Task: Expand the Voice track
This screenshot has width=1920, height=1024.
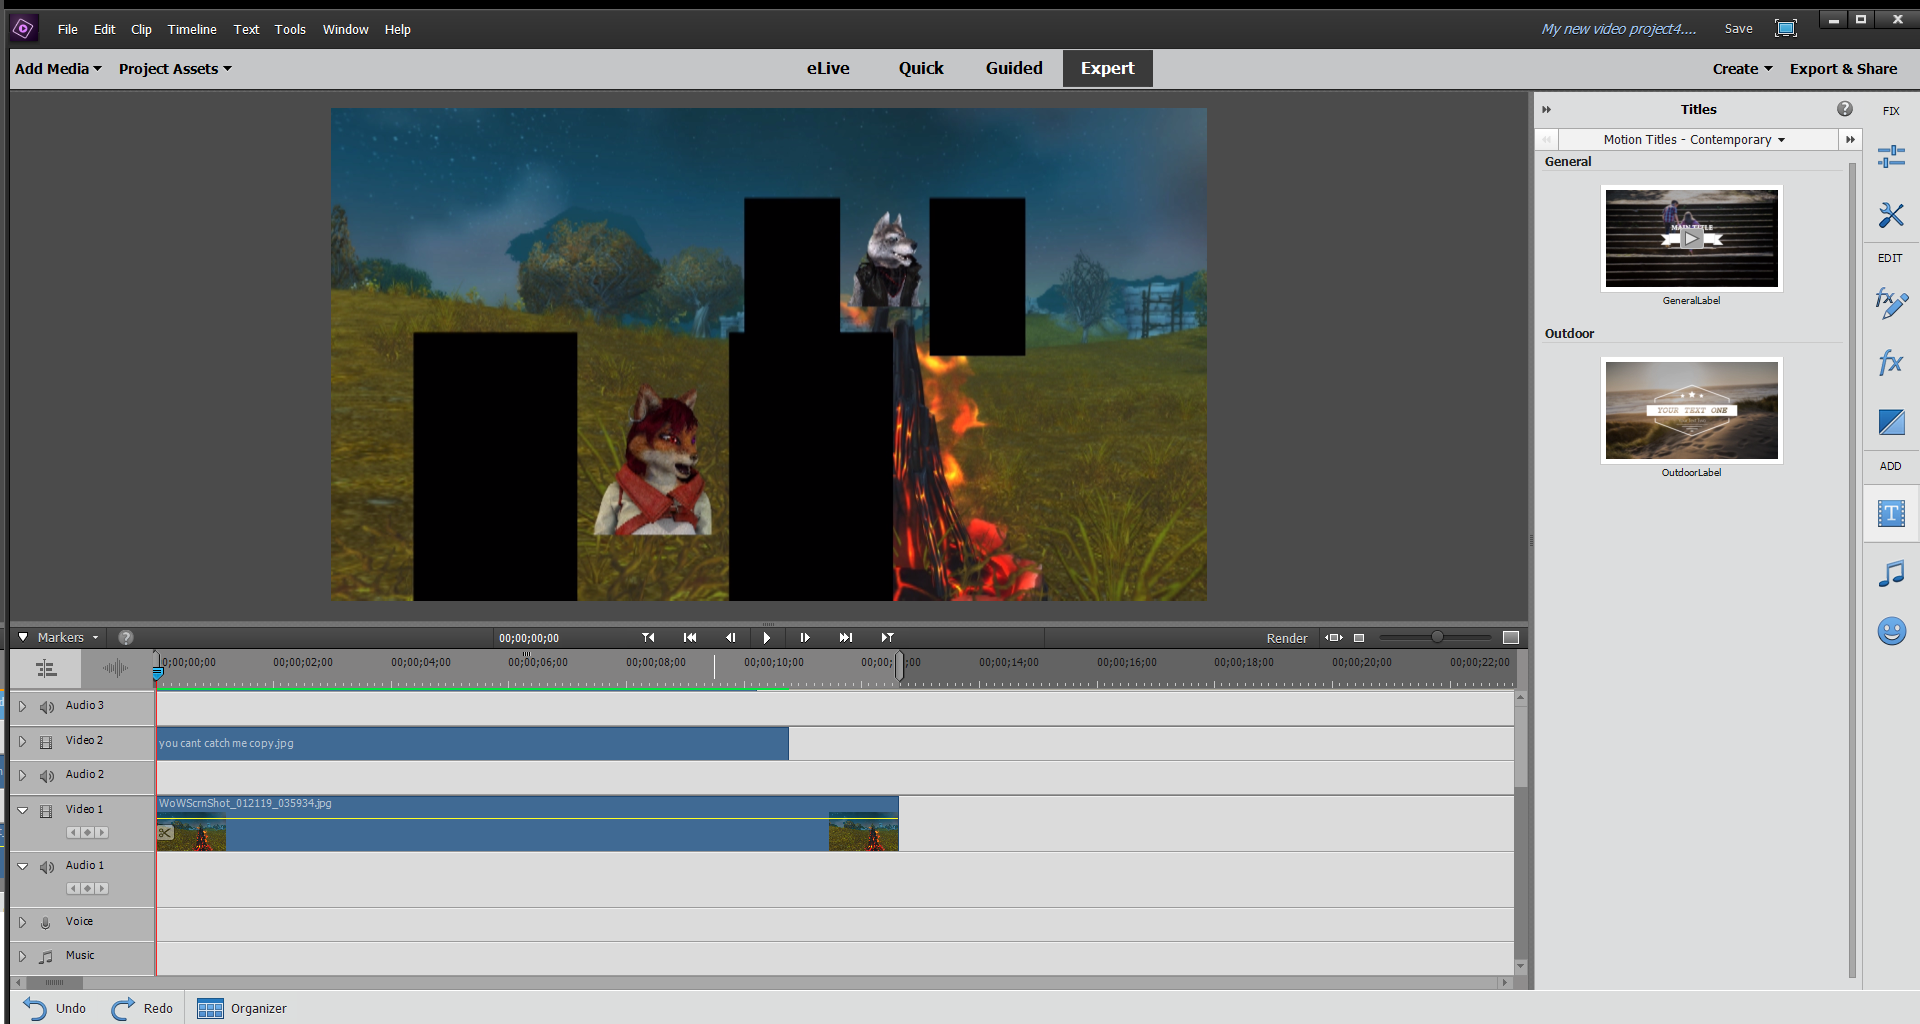Action: (22, 922)
